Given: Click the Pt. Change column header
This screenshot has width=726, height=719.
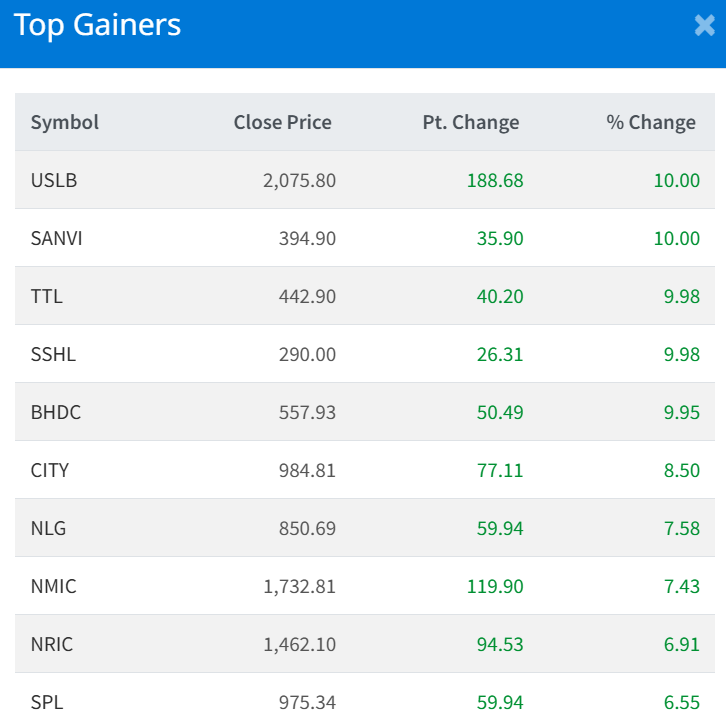Looking at the screenshot, I should pos(470,123).
